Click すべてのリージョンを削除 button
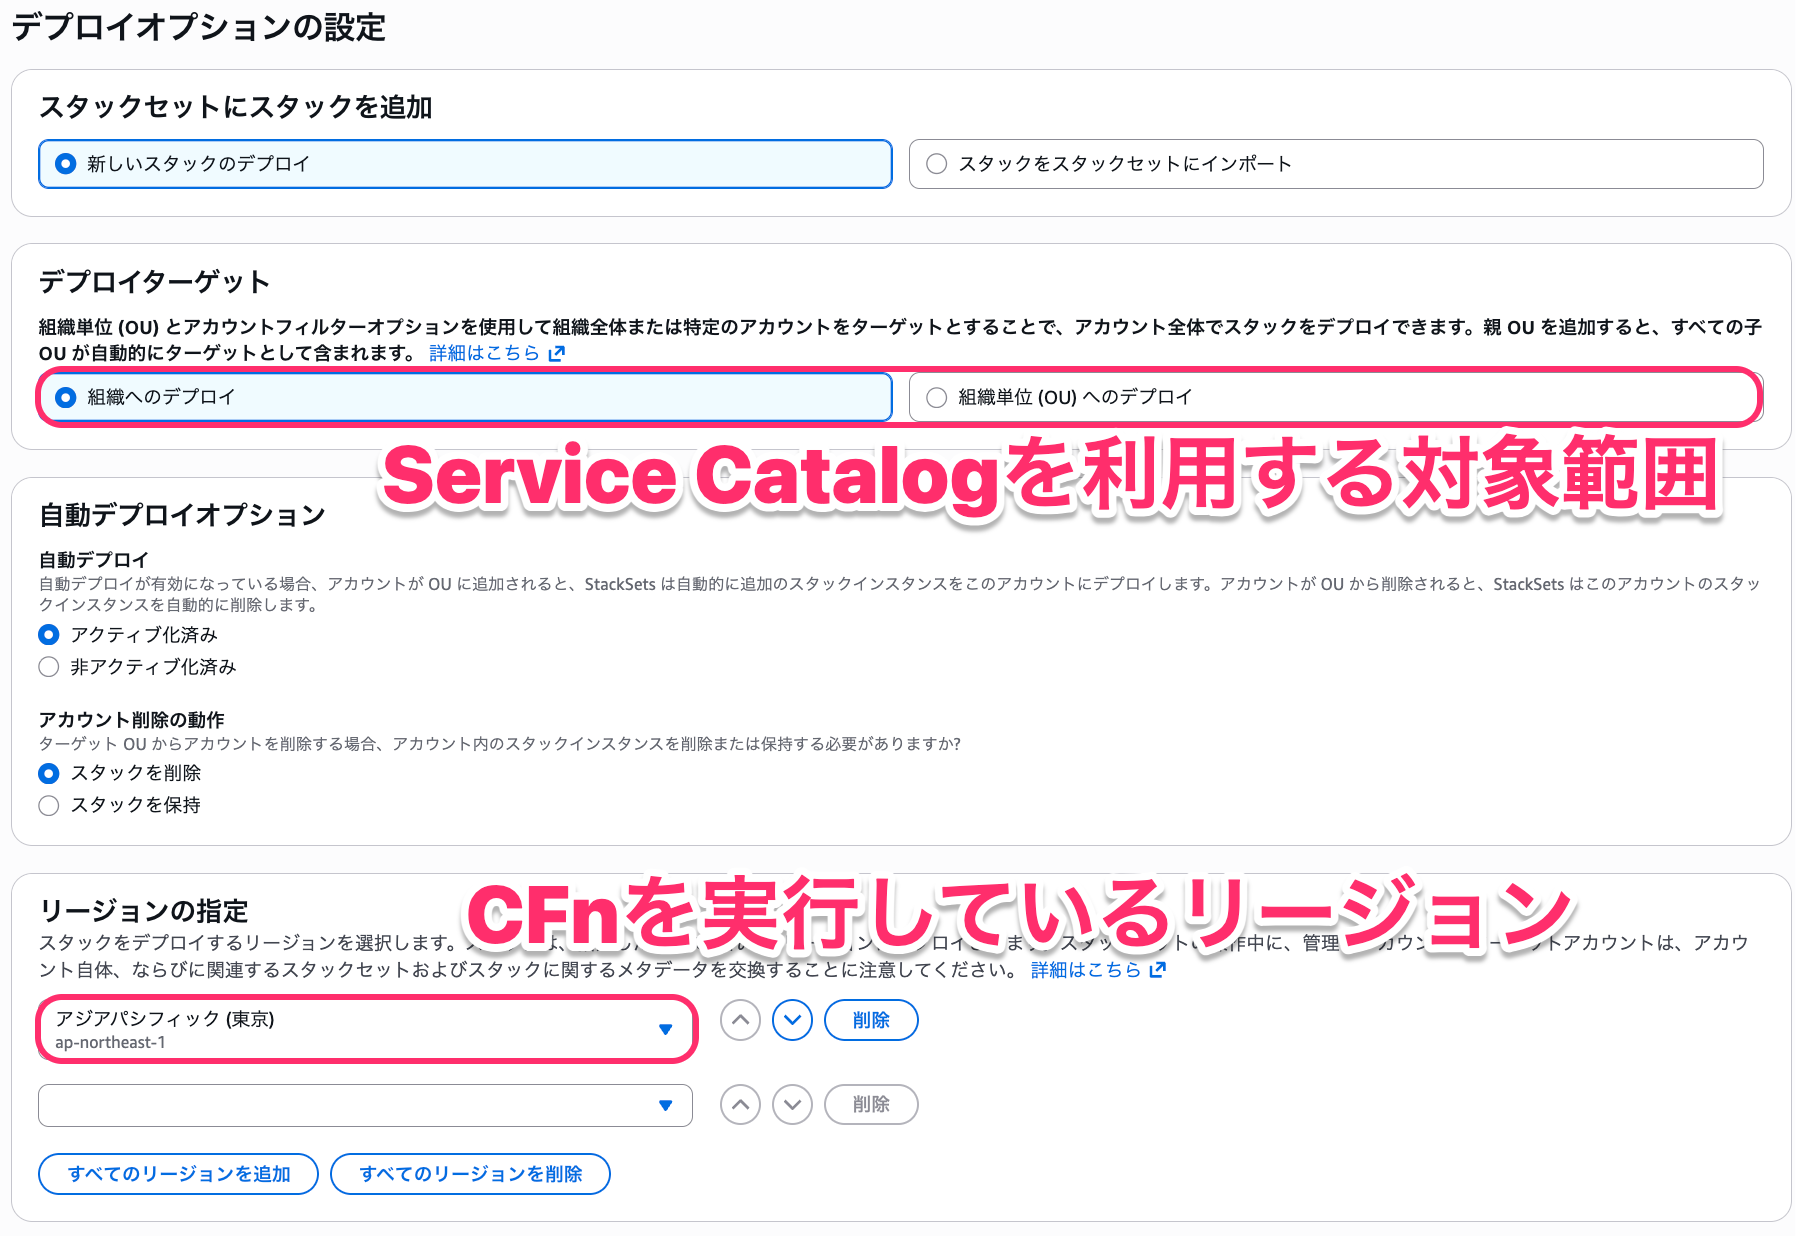 pyautogui.click(x=470, y=1174)
